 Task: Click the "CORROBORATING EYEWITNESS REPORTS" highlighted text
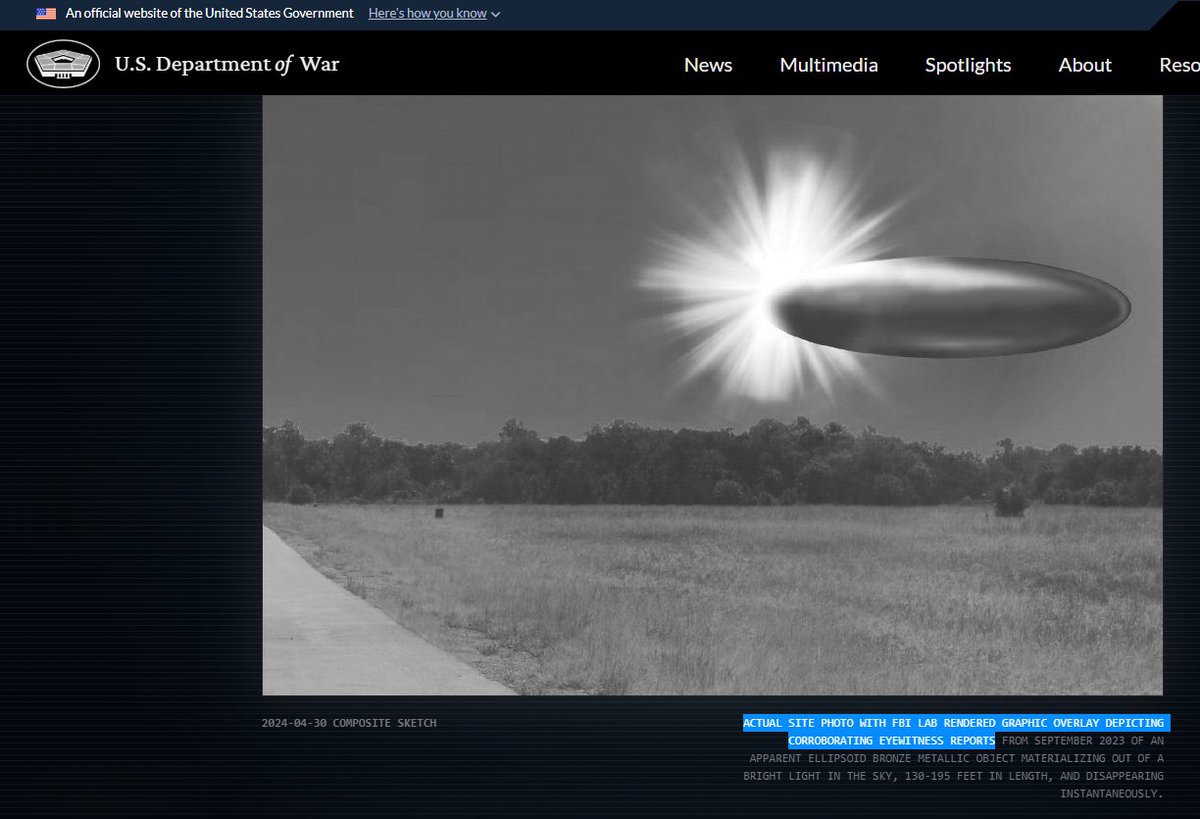click(x=892, y=741)
